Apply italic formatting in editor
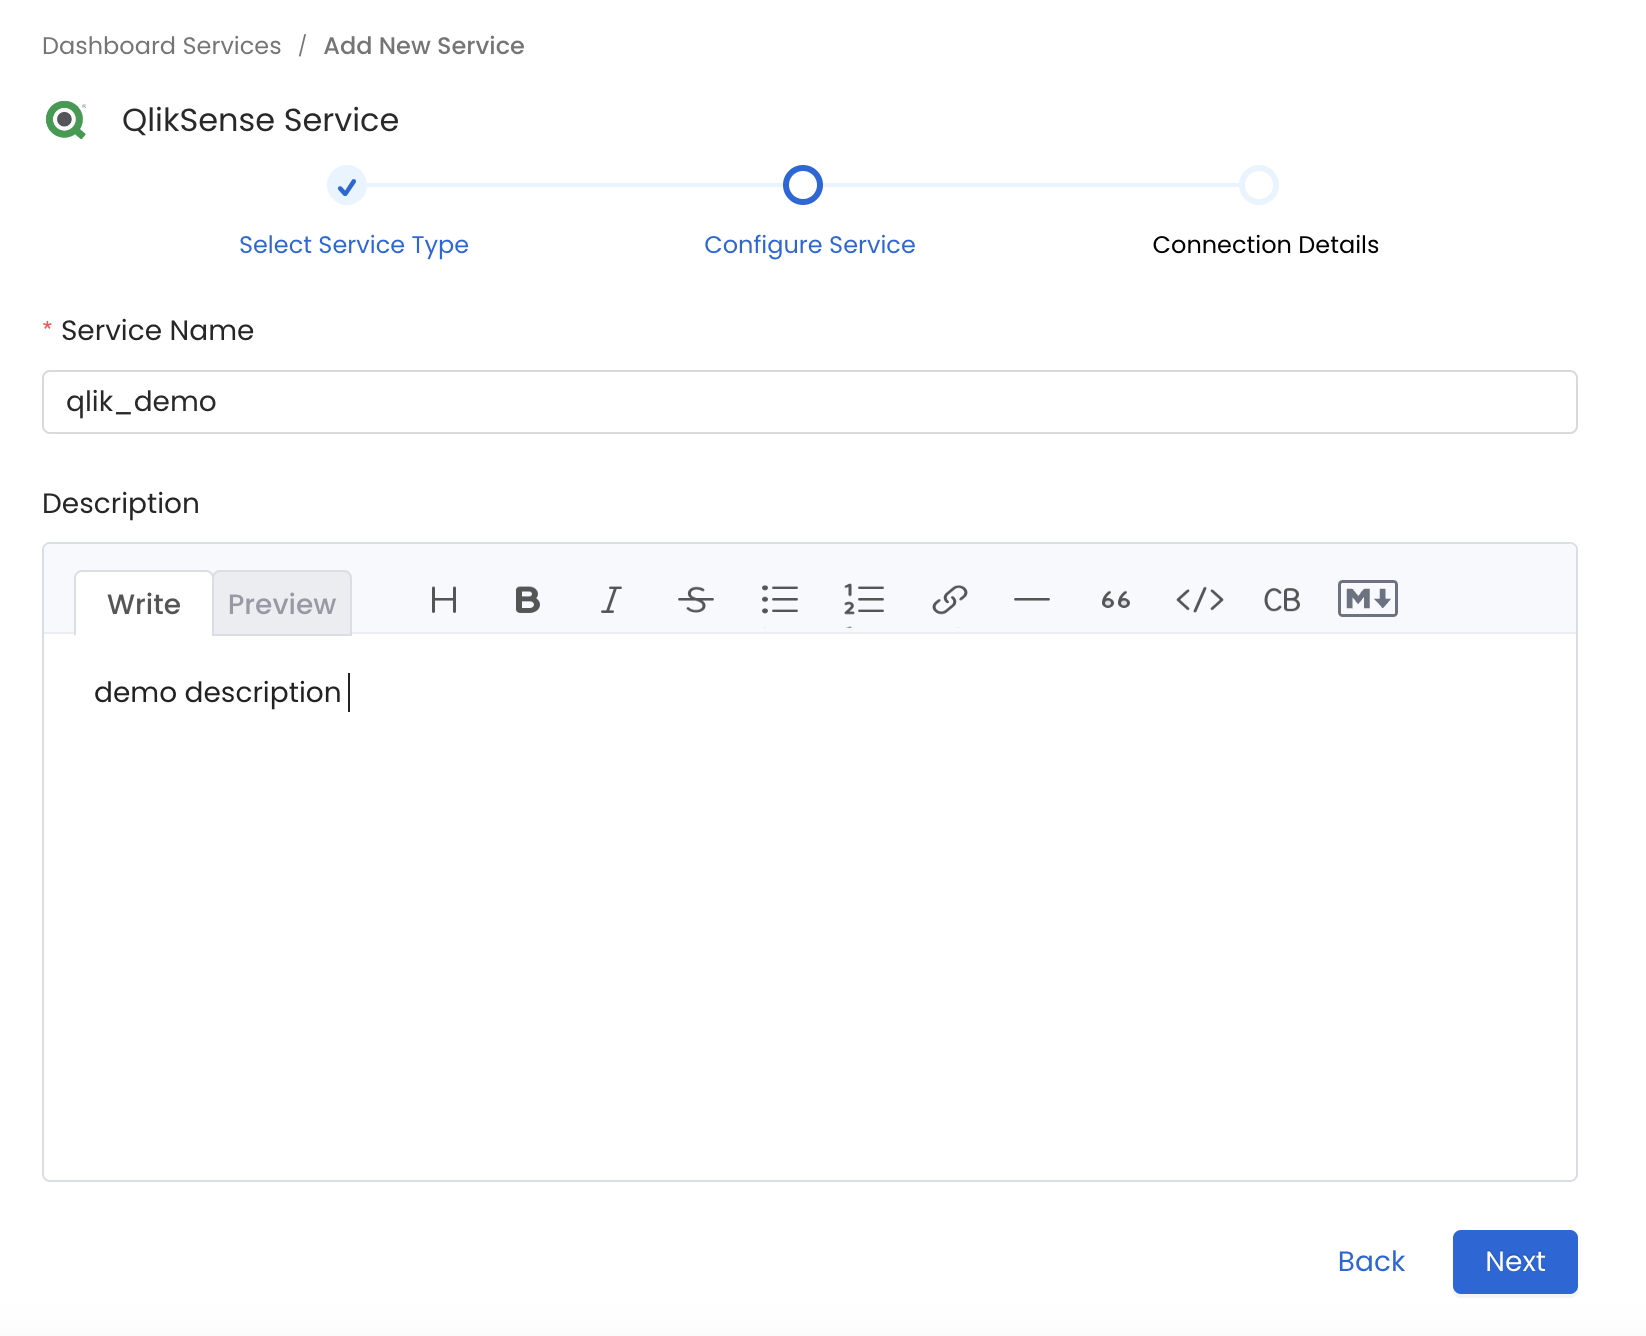1646x1336 pixels. (x=611, y=600)
